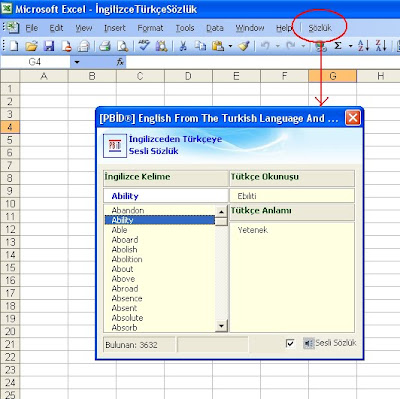This screenshot has height=399, width=400.
Task: Open the Undo history dropdown arrow
Action: tap(277, 46)
